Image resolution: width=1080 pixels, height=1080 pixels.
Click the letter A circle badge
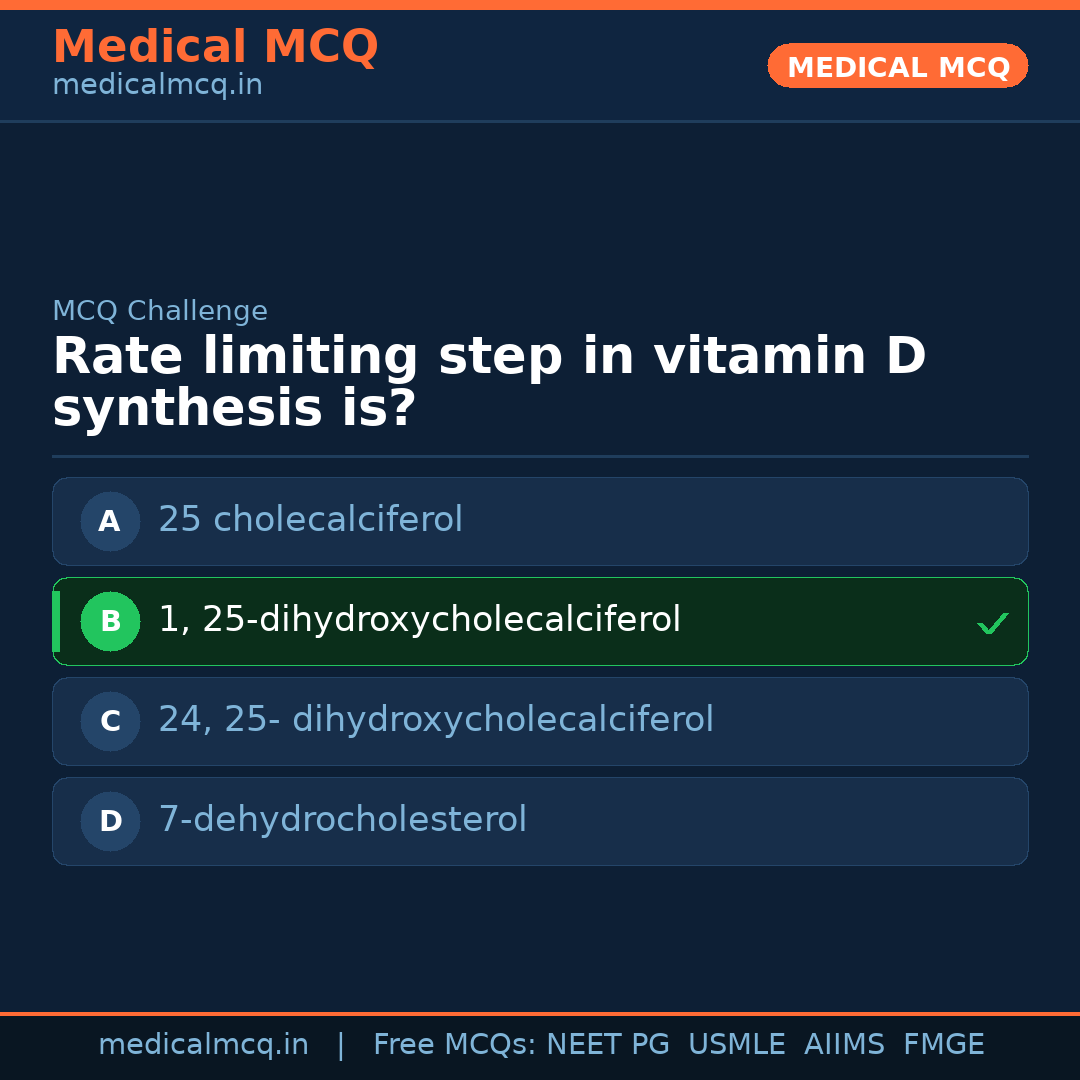tap(110, 521)
